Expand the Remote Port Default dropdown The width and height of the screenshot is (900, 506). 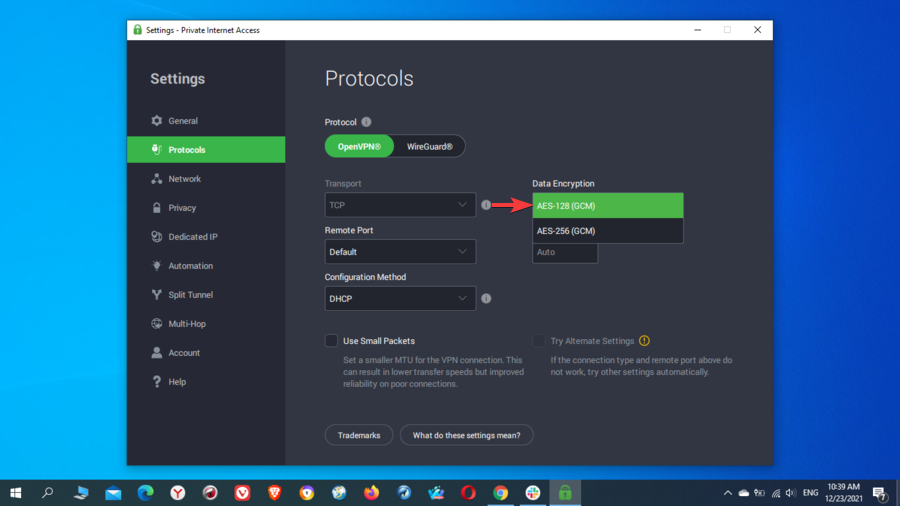point(400,252)
